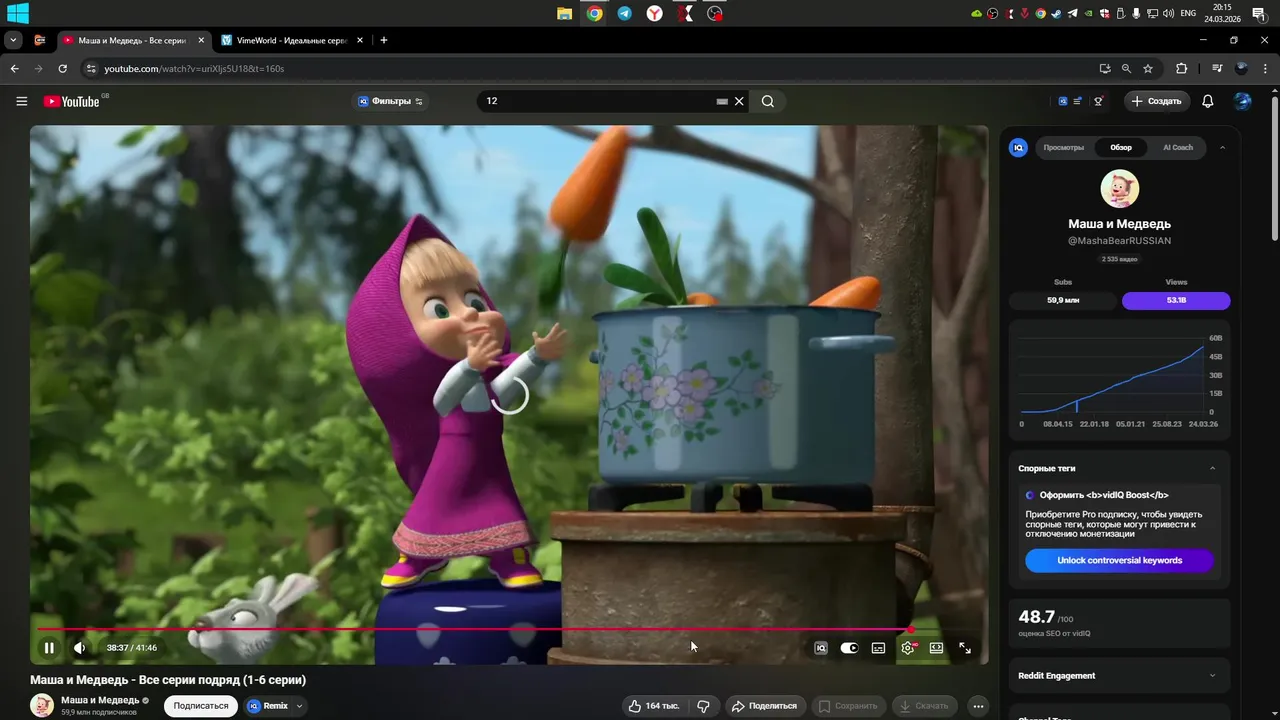Open a new browser tab
The height and width of the screenshot is (720, 1280).
383,40
